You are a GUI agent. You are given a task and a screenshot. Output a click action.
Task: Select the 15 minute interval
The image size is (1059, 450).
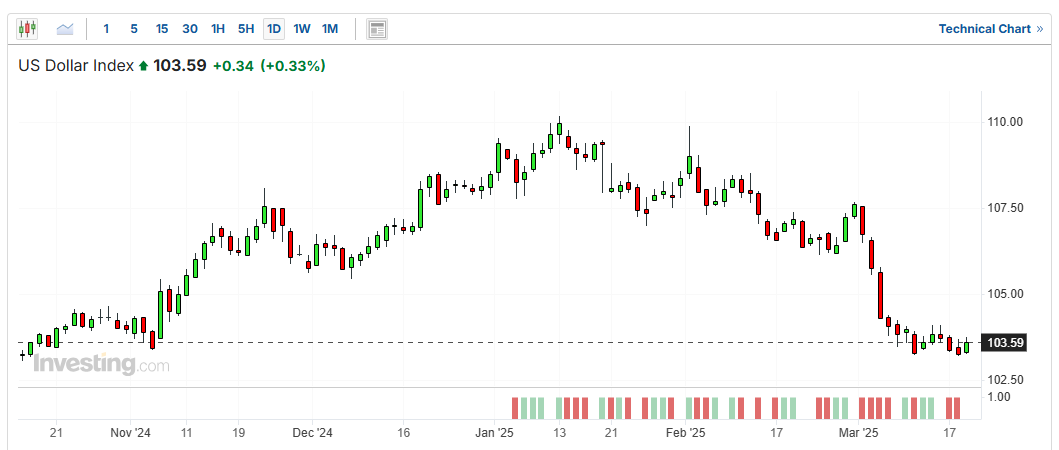161,28
